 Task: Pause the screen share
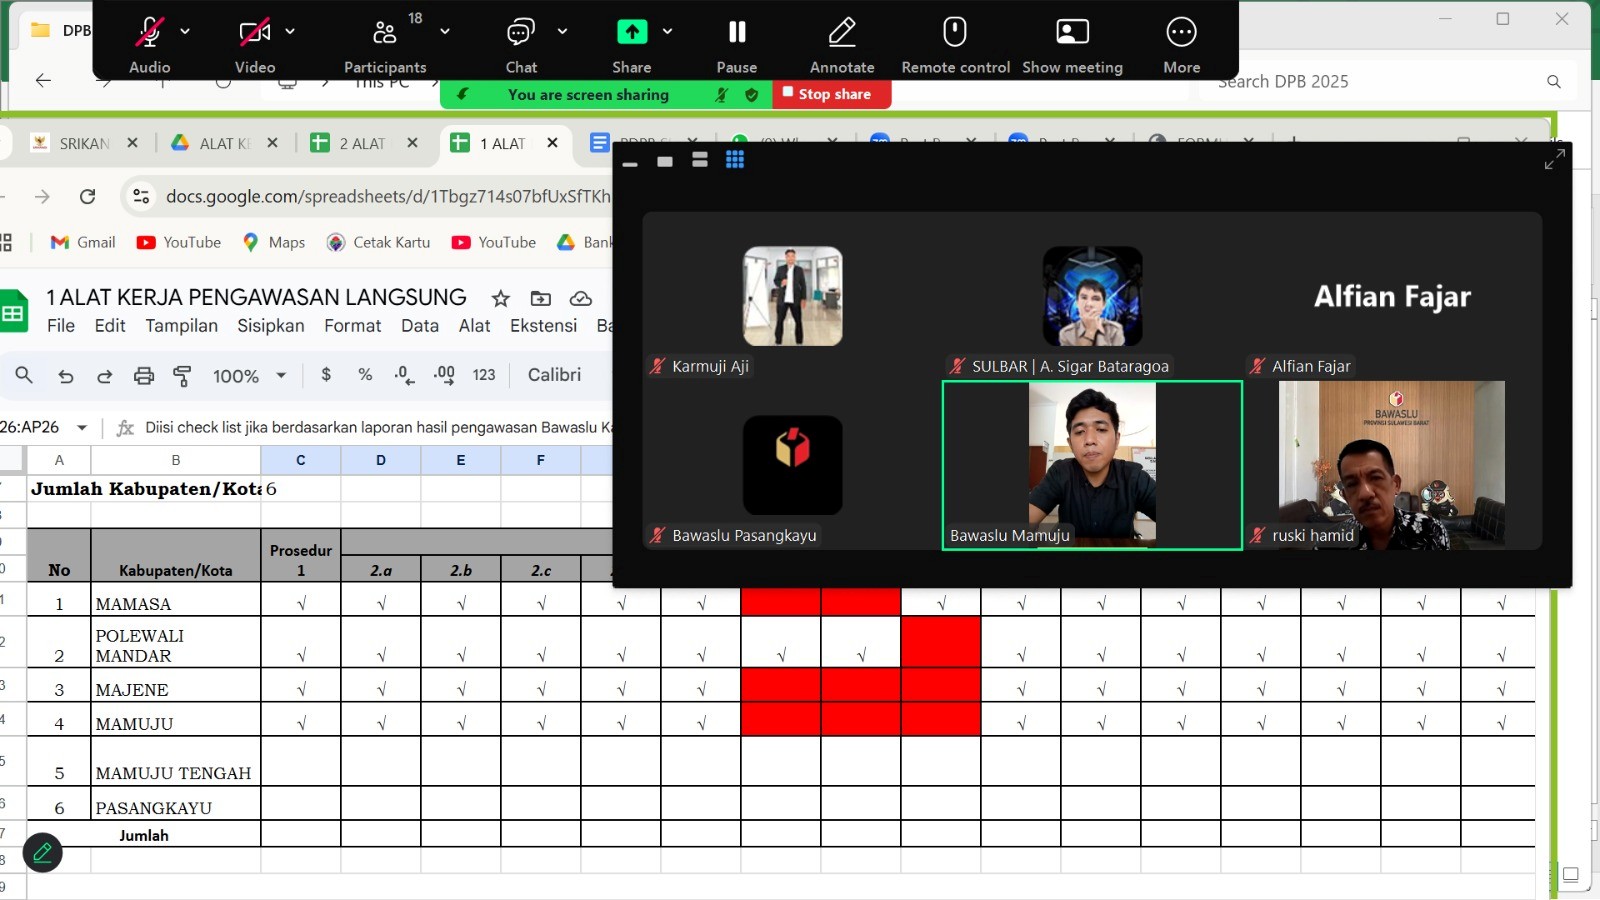coord(737,33)
